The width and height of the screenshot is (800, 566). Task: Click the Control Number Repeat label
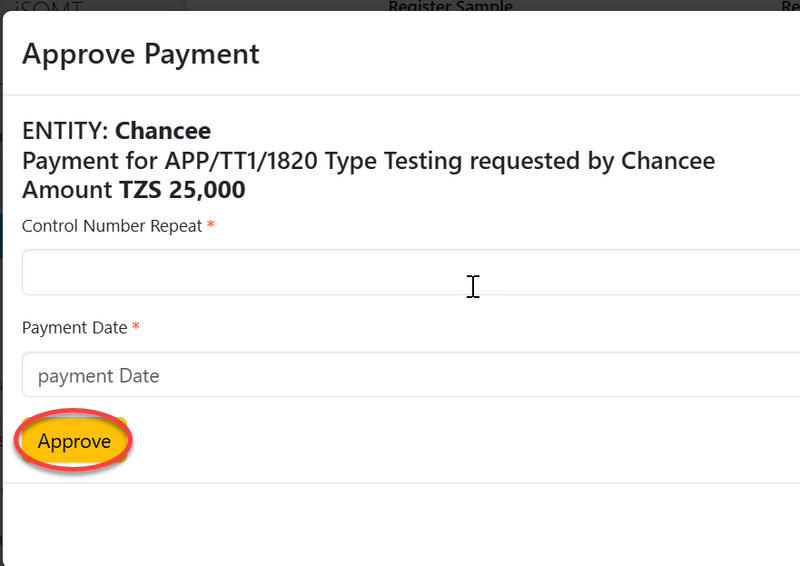click(112, 226)
